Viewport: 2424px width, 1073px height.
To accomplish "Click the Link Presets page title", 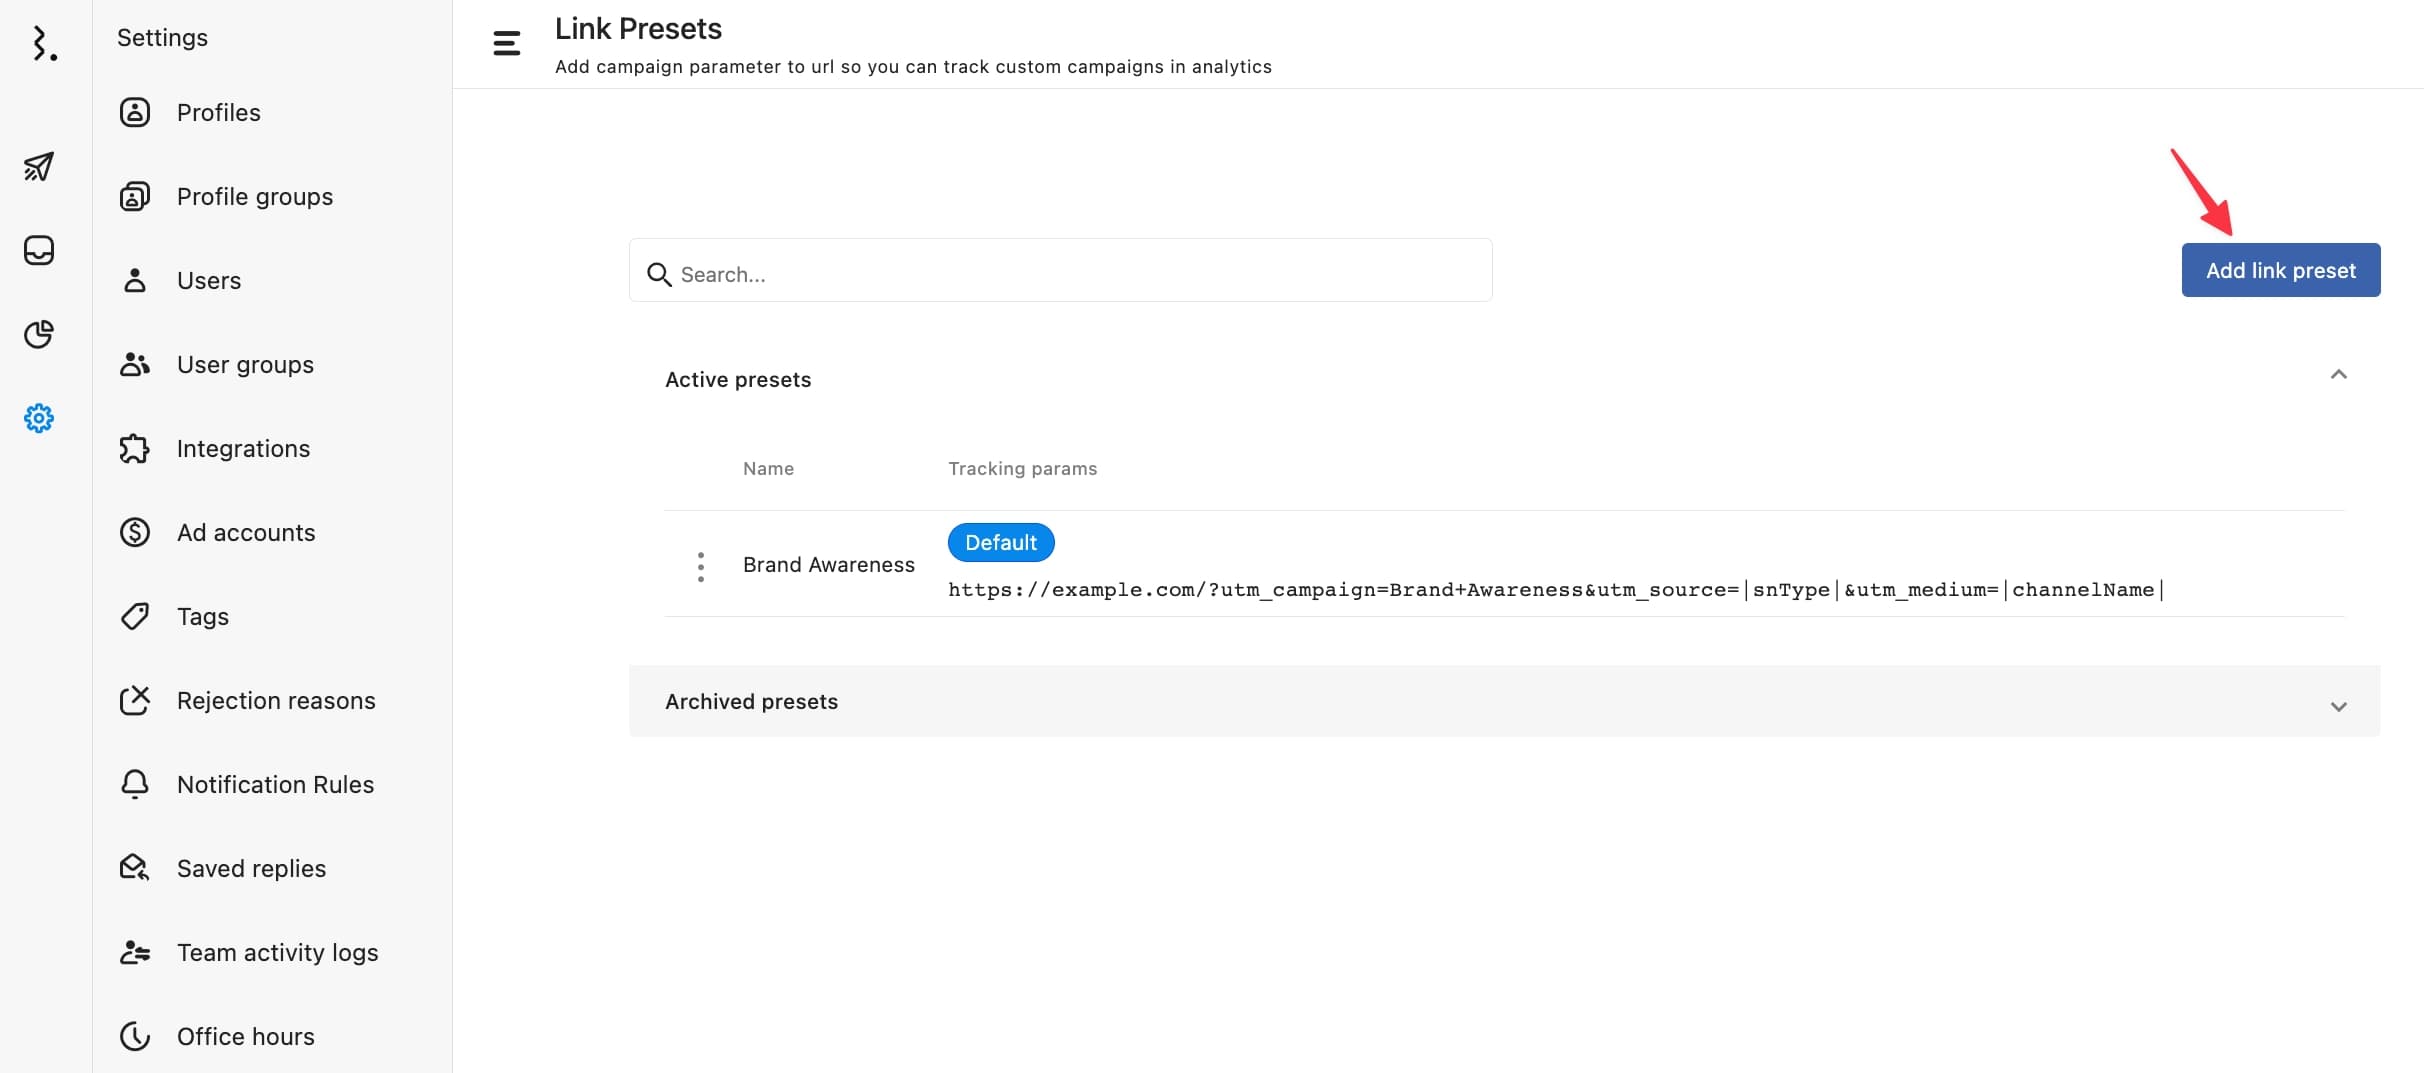I will coord(638,29).
